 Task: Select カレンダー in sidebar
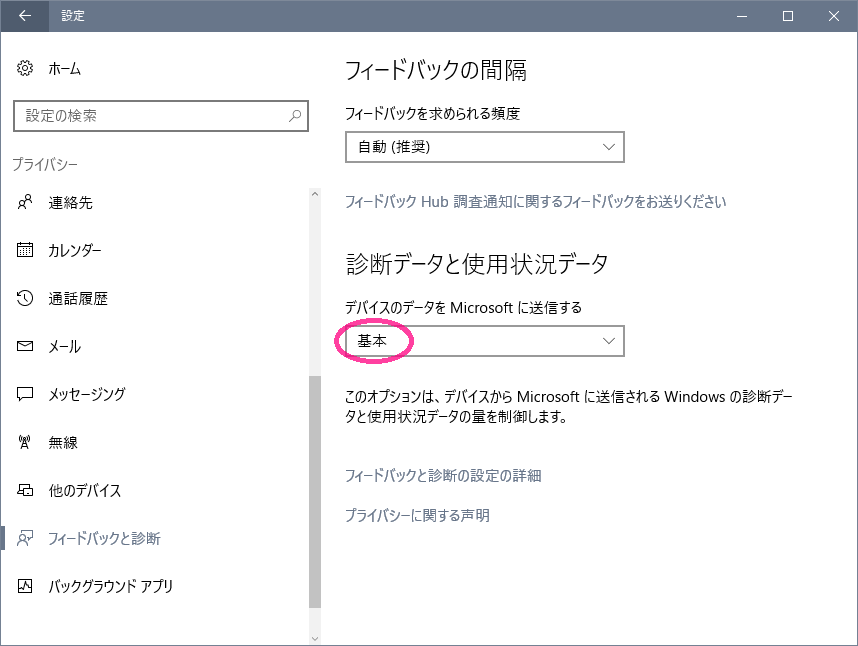coord(75,251)
